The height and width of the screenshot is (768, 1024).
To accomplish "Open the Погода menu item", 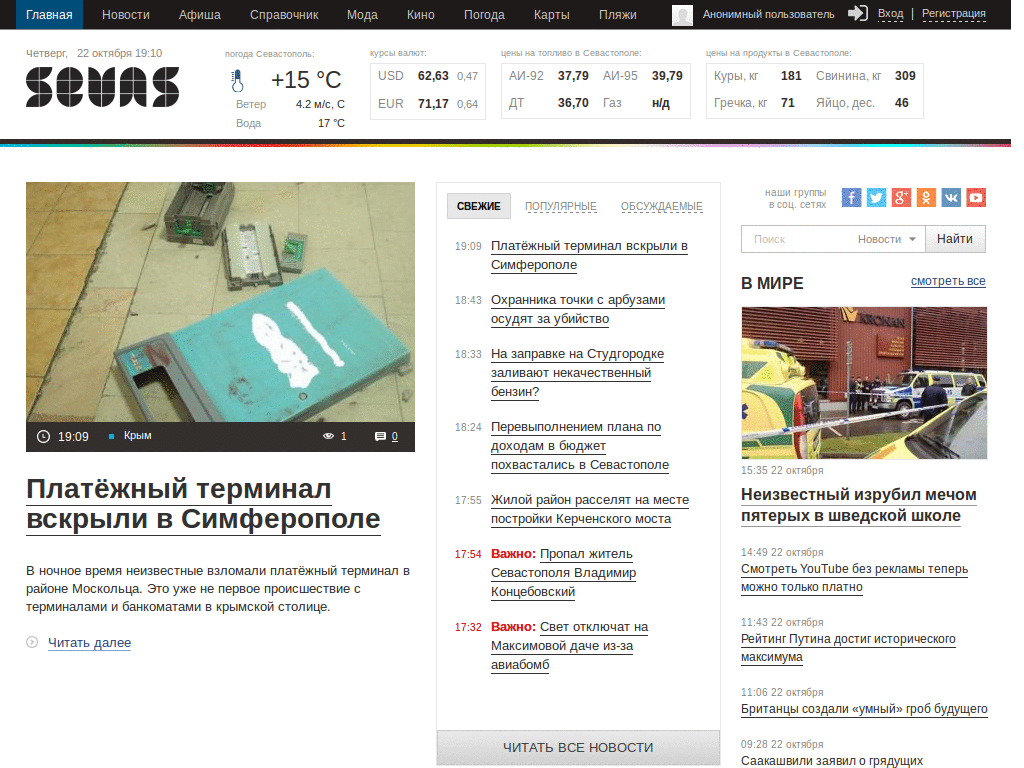I will click(x=484, y=14).
